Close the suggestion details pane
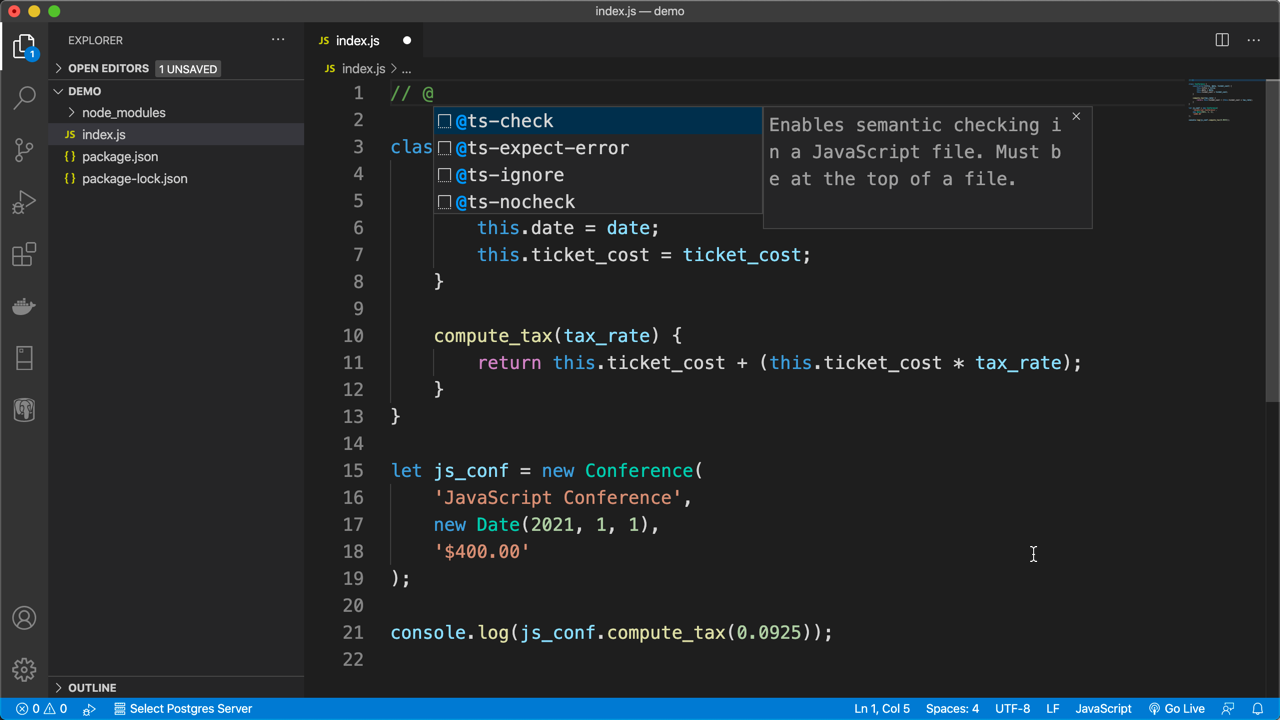The height and width of the screenshot is (720, 1280). pos(1076,116)
